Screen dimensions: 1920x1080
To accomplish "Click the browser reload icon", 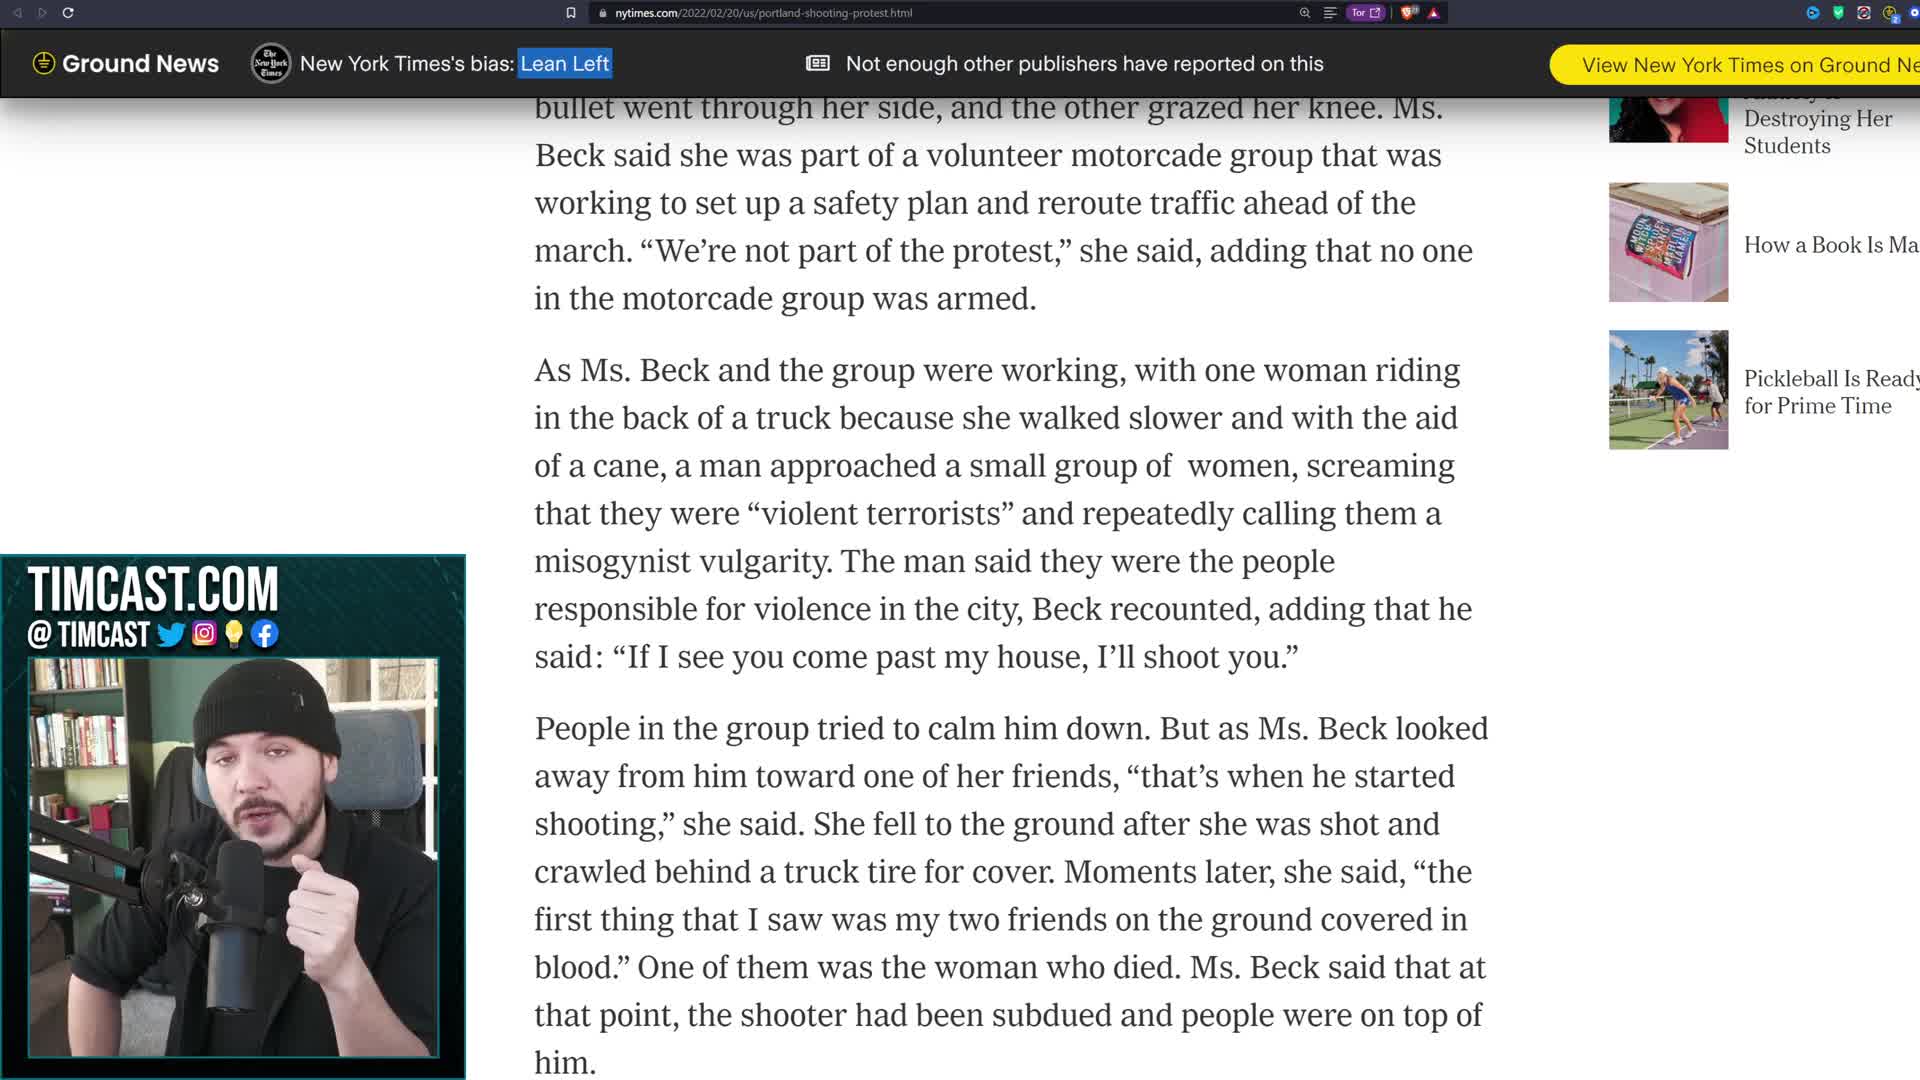I will pyautogui.click(x=68, y=13).
